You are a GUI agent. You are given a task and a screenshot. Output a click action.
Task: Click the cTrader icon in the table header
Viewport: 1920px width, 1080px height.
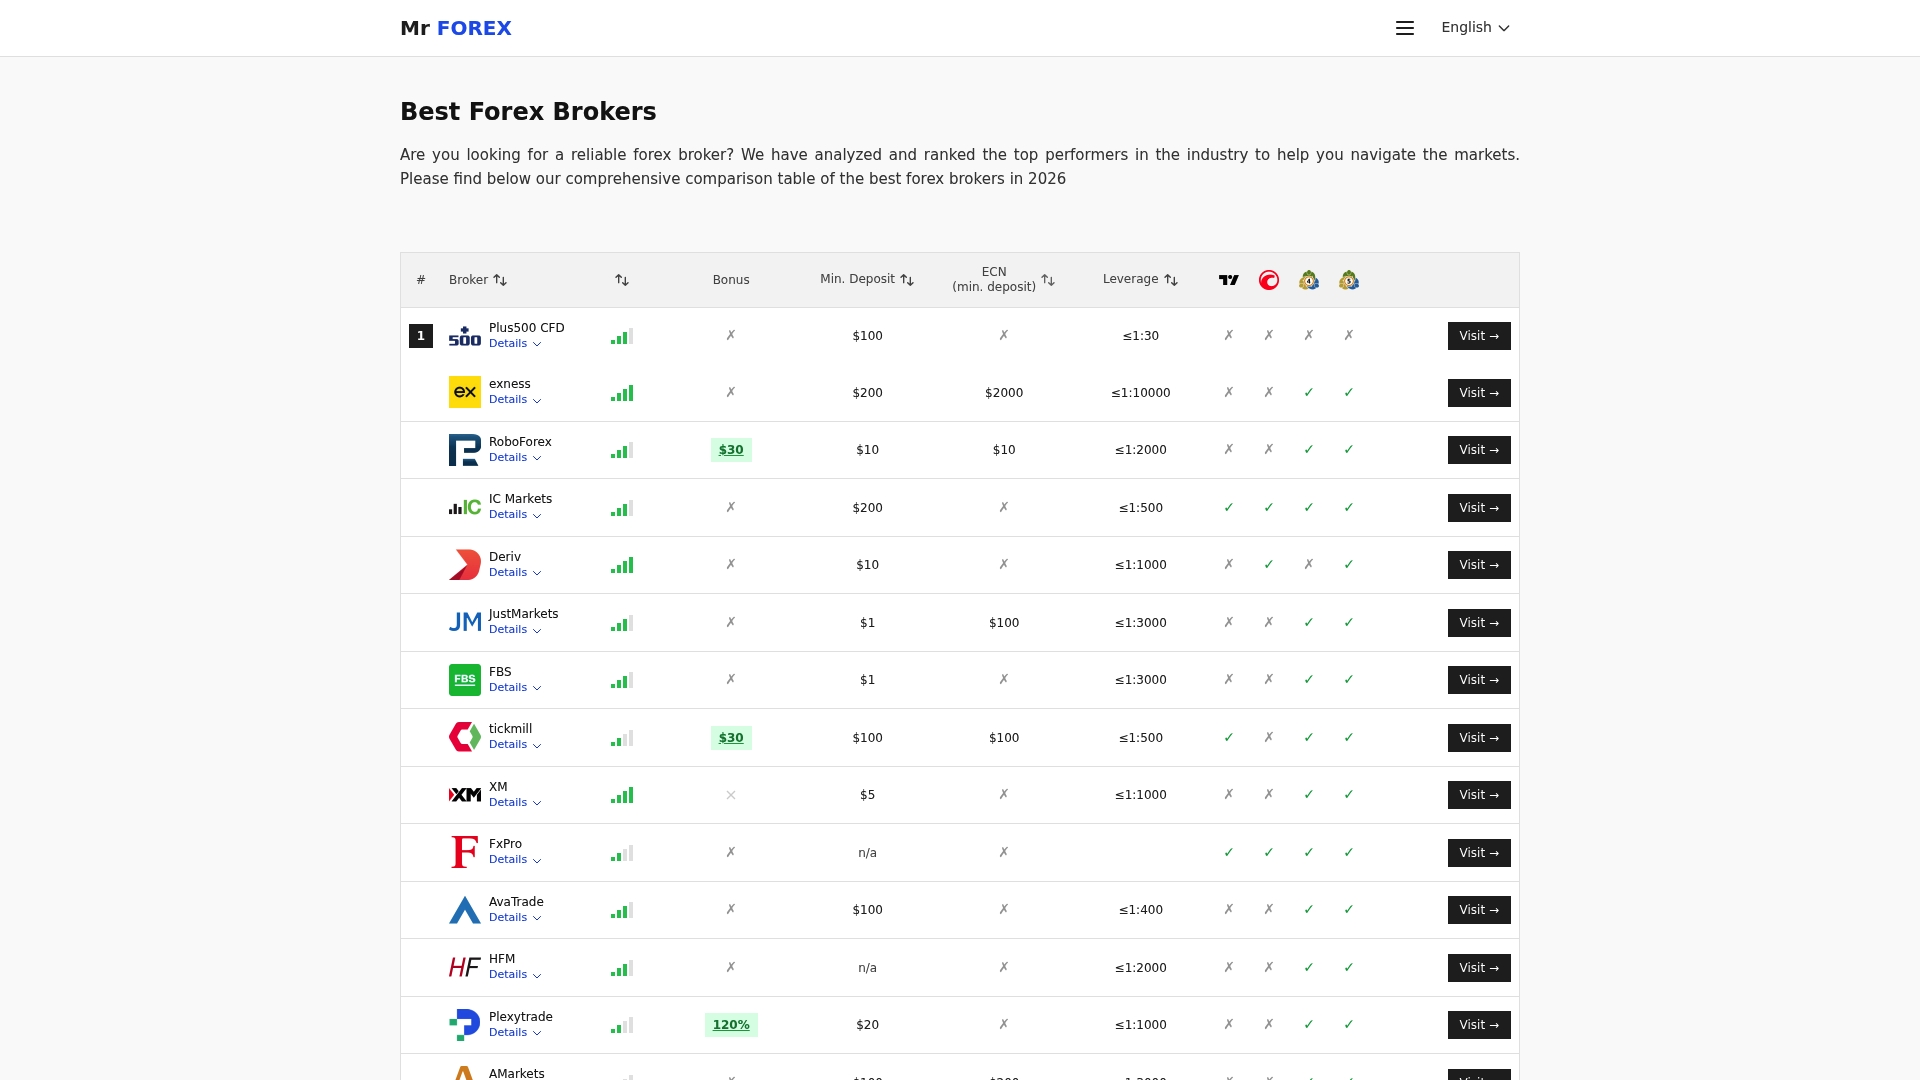pyautogui.click(x=1268, y=280)
